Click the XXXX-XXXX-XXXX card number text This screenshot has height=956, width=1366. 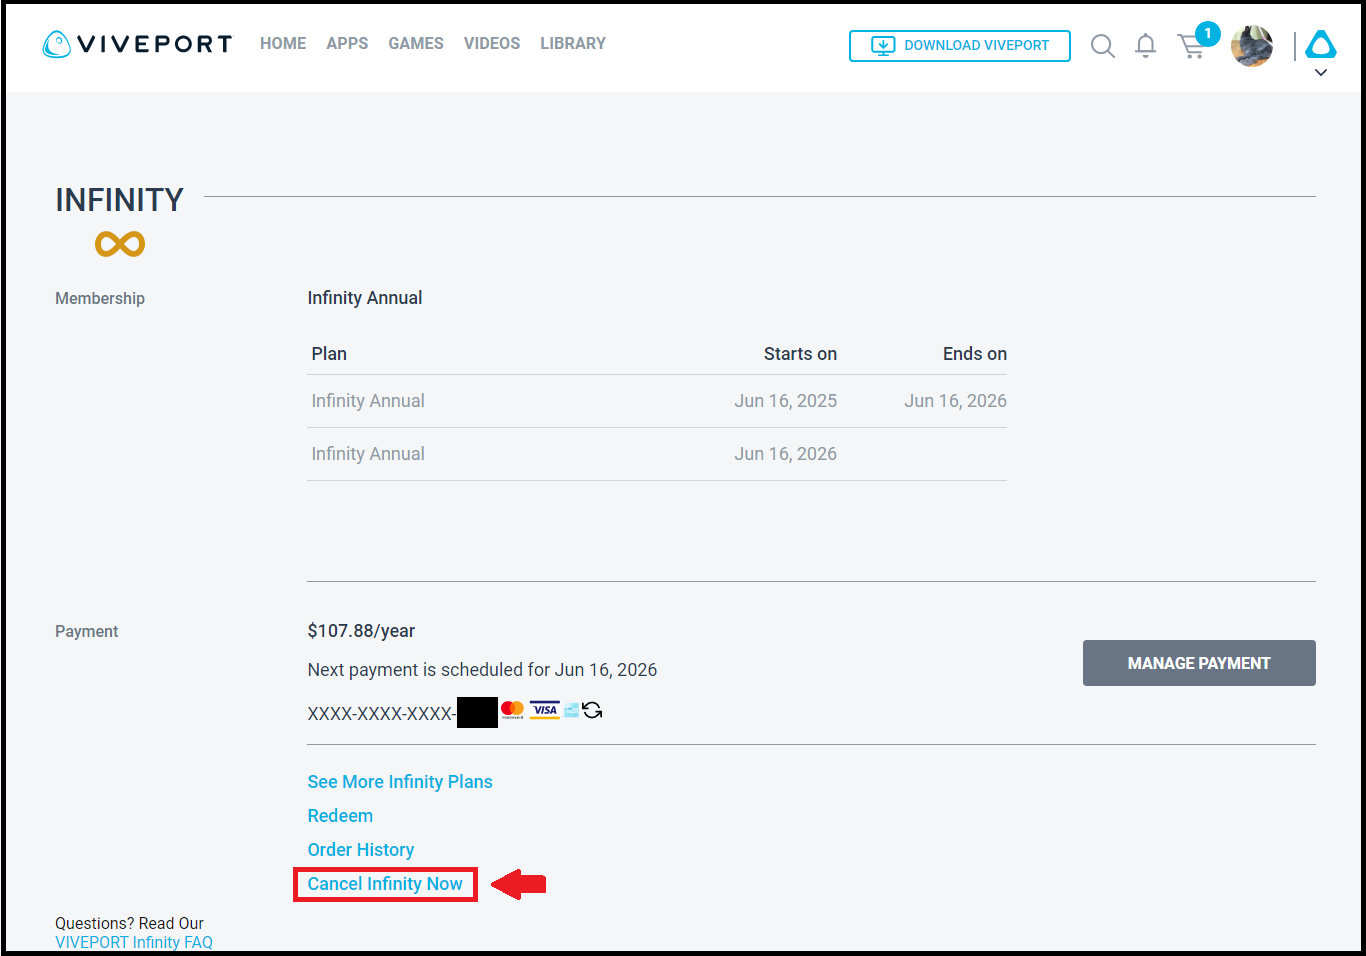coord(382,714)
